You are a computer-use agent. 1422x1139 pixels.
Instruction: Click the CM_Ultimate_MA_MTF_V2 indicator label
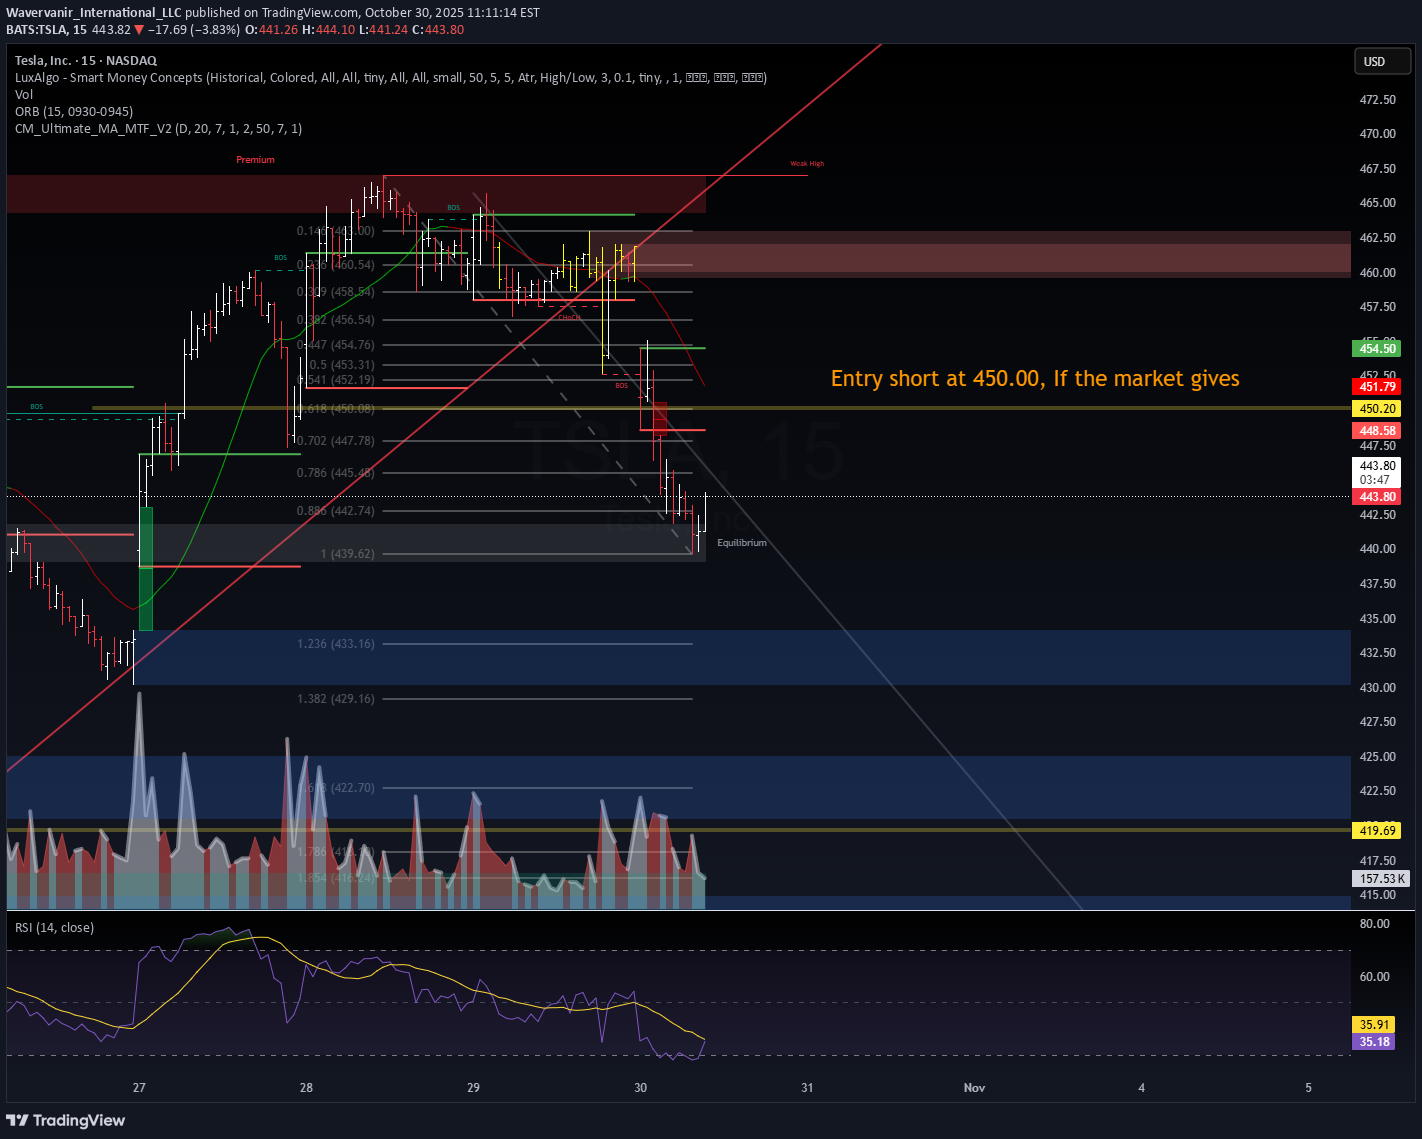click(x=158, y=129)
